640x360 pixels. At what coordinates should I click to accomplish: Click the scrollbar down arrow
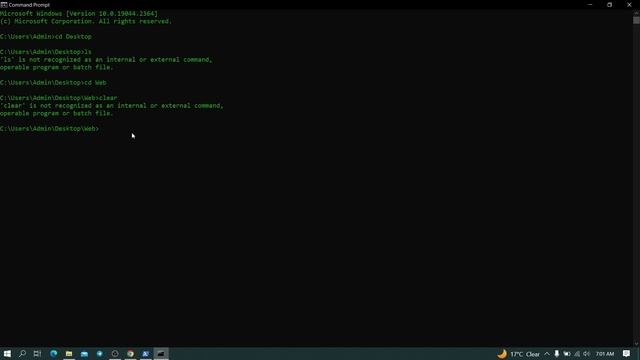636,344
